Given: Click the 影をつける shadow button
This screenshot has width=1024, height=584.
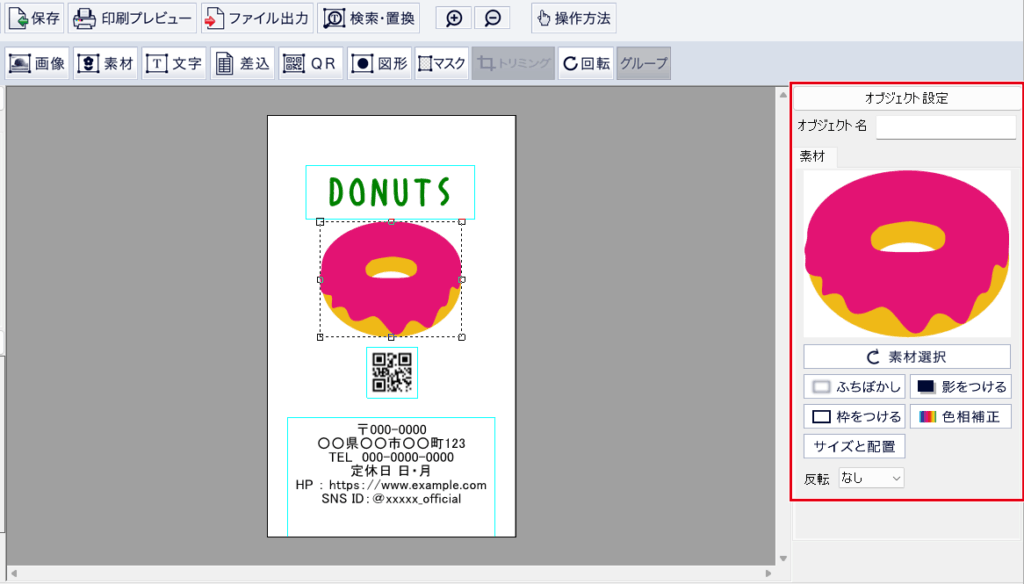Looking at the screenshot, I should (x=960, y=386).
